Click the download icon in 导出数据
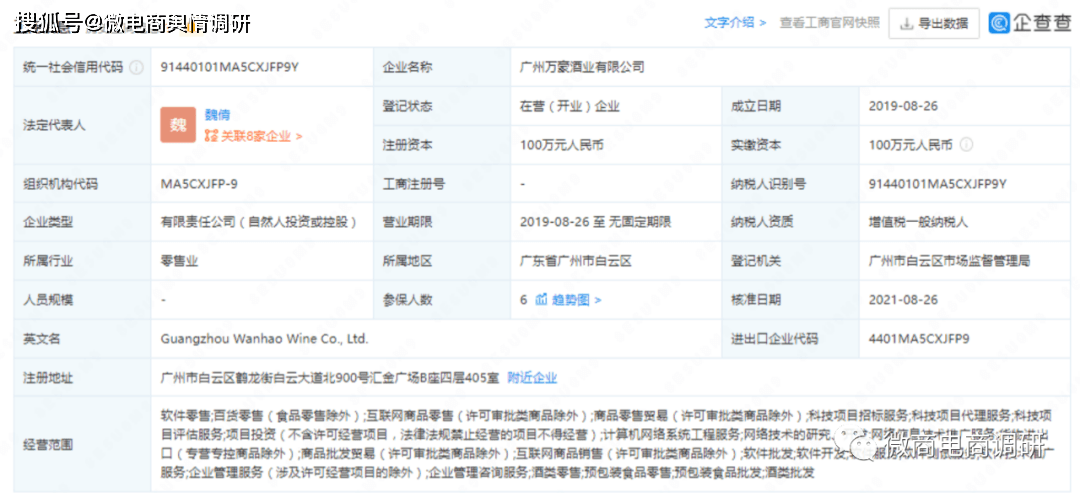The width and height of the screenshot is (1080, 493). point(906,23)
